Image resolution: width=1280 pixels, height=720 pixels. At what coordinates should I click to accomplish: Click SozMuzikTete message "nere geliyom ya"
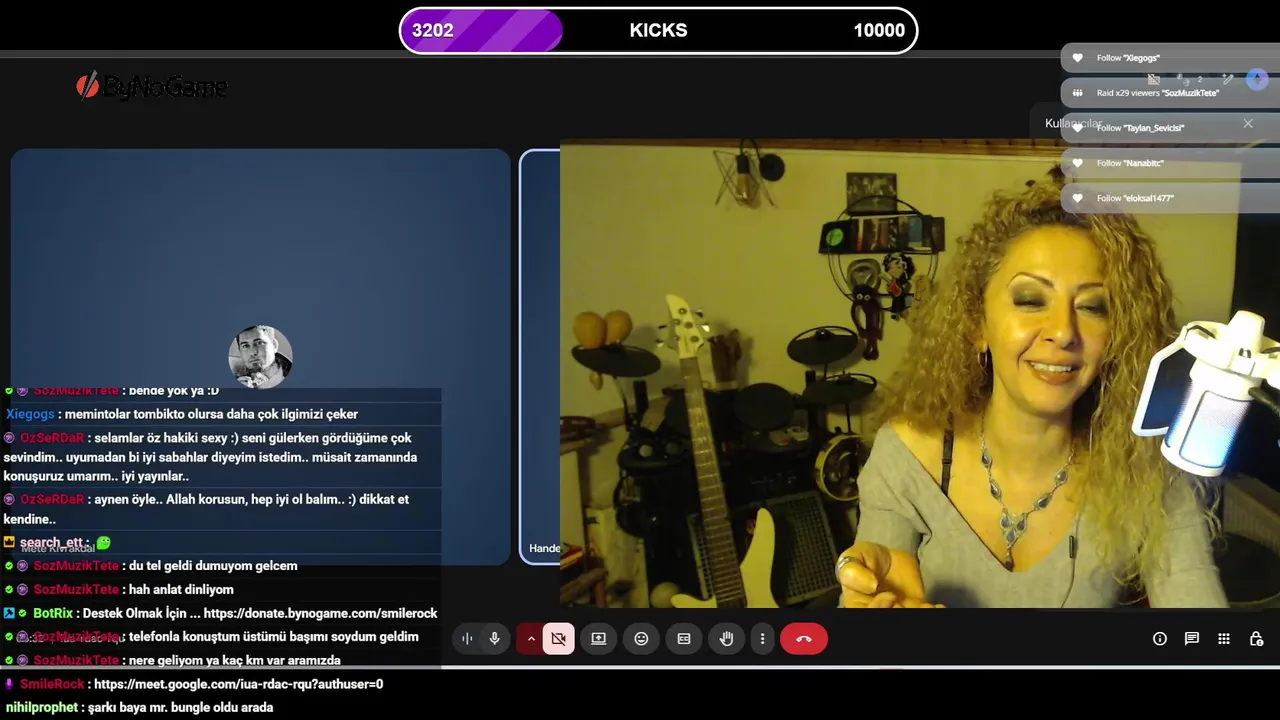[235, 660]
